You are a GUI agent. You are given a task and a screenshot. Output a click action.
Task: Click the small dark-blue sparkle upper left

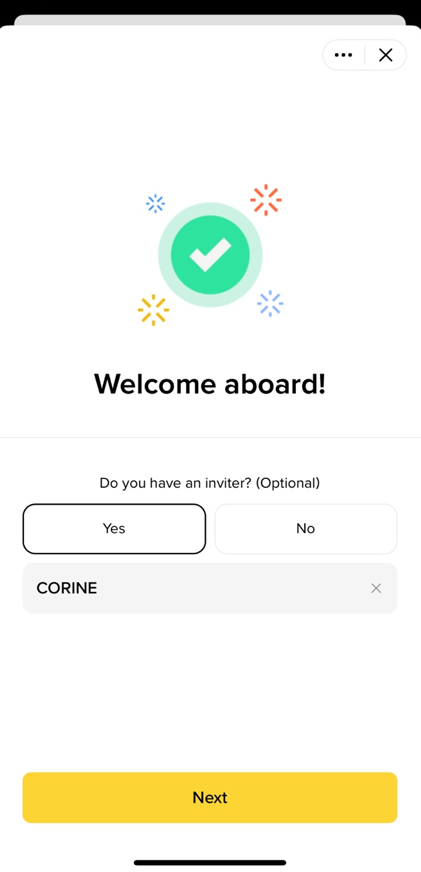point(155,204)
